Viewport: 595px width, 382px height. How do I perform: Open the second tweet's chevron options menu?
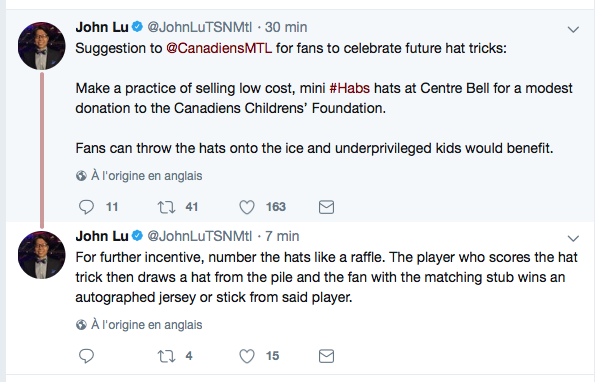coord(573,238)
